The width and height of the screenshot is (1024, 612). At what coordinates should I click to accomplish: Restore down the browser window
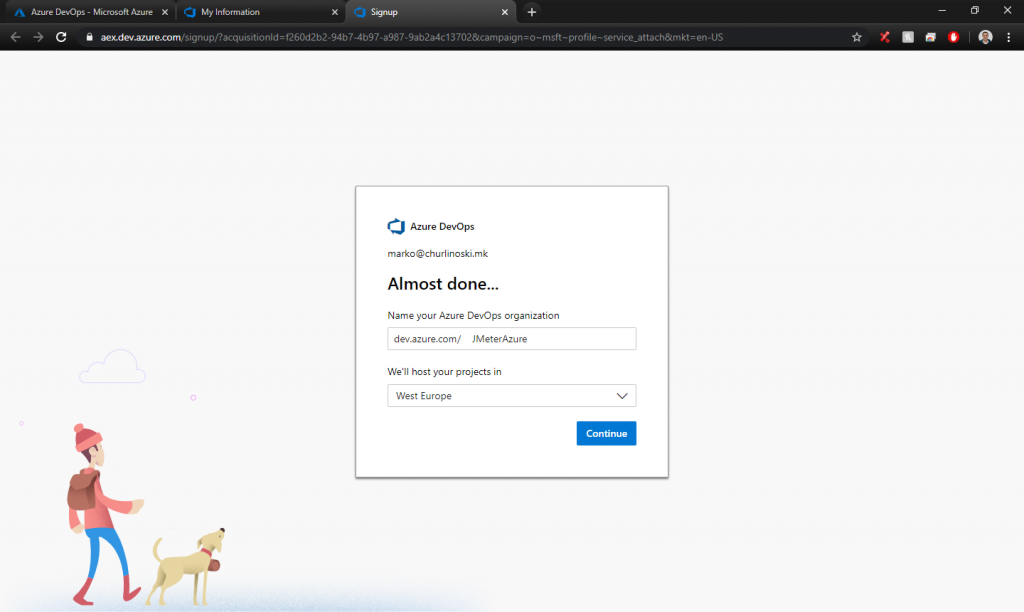(x=974, y=10)
